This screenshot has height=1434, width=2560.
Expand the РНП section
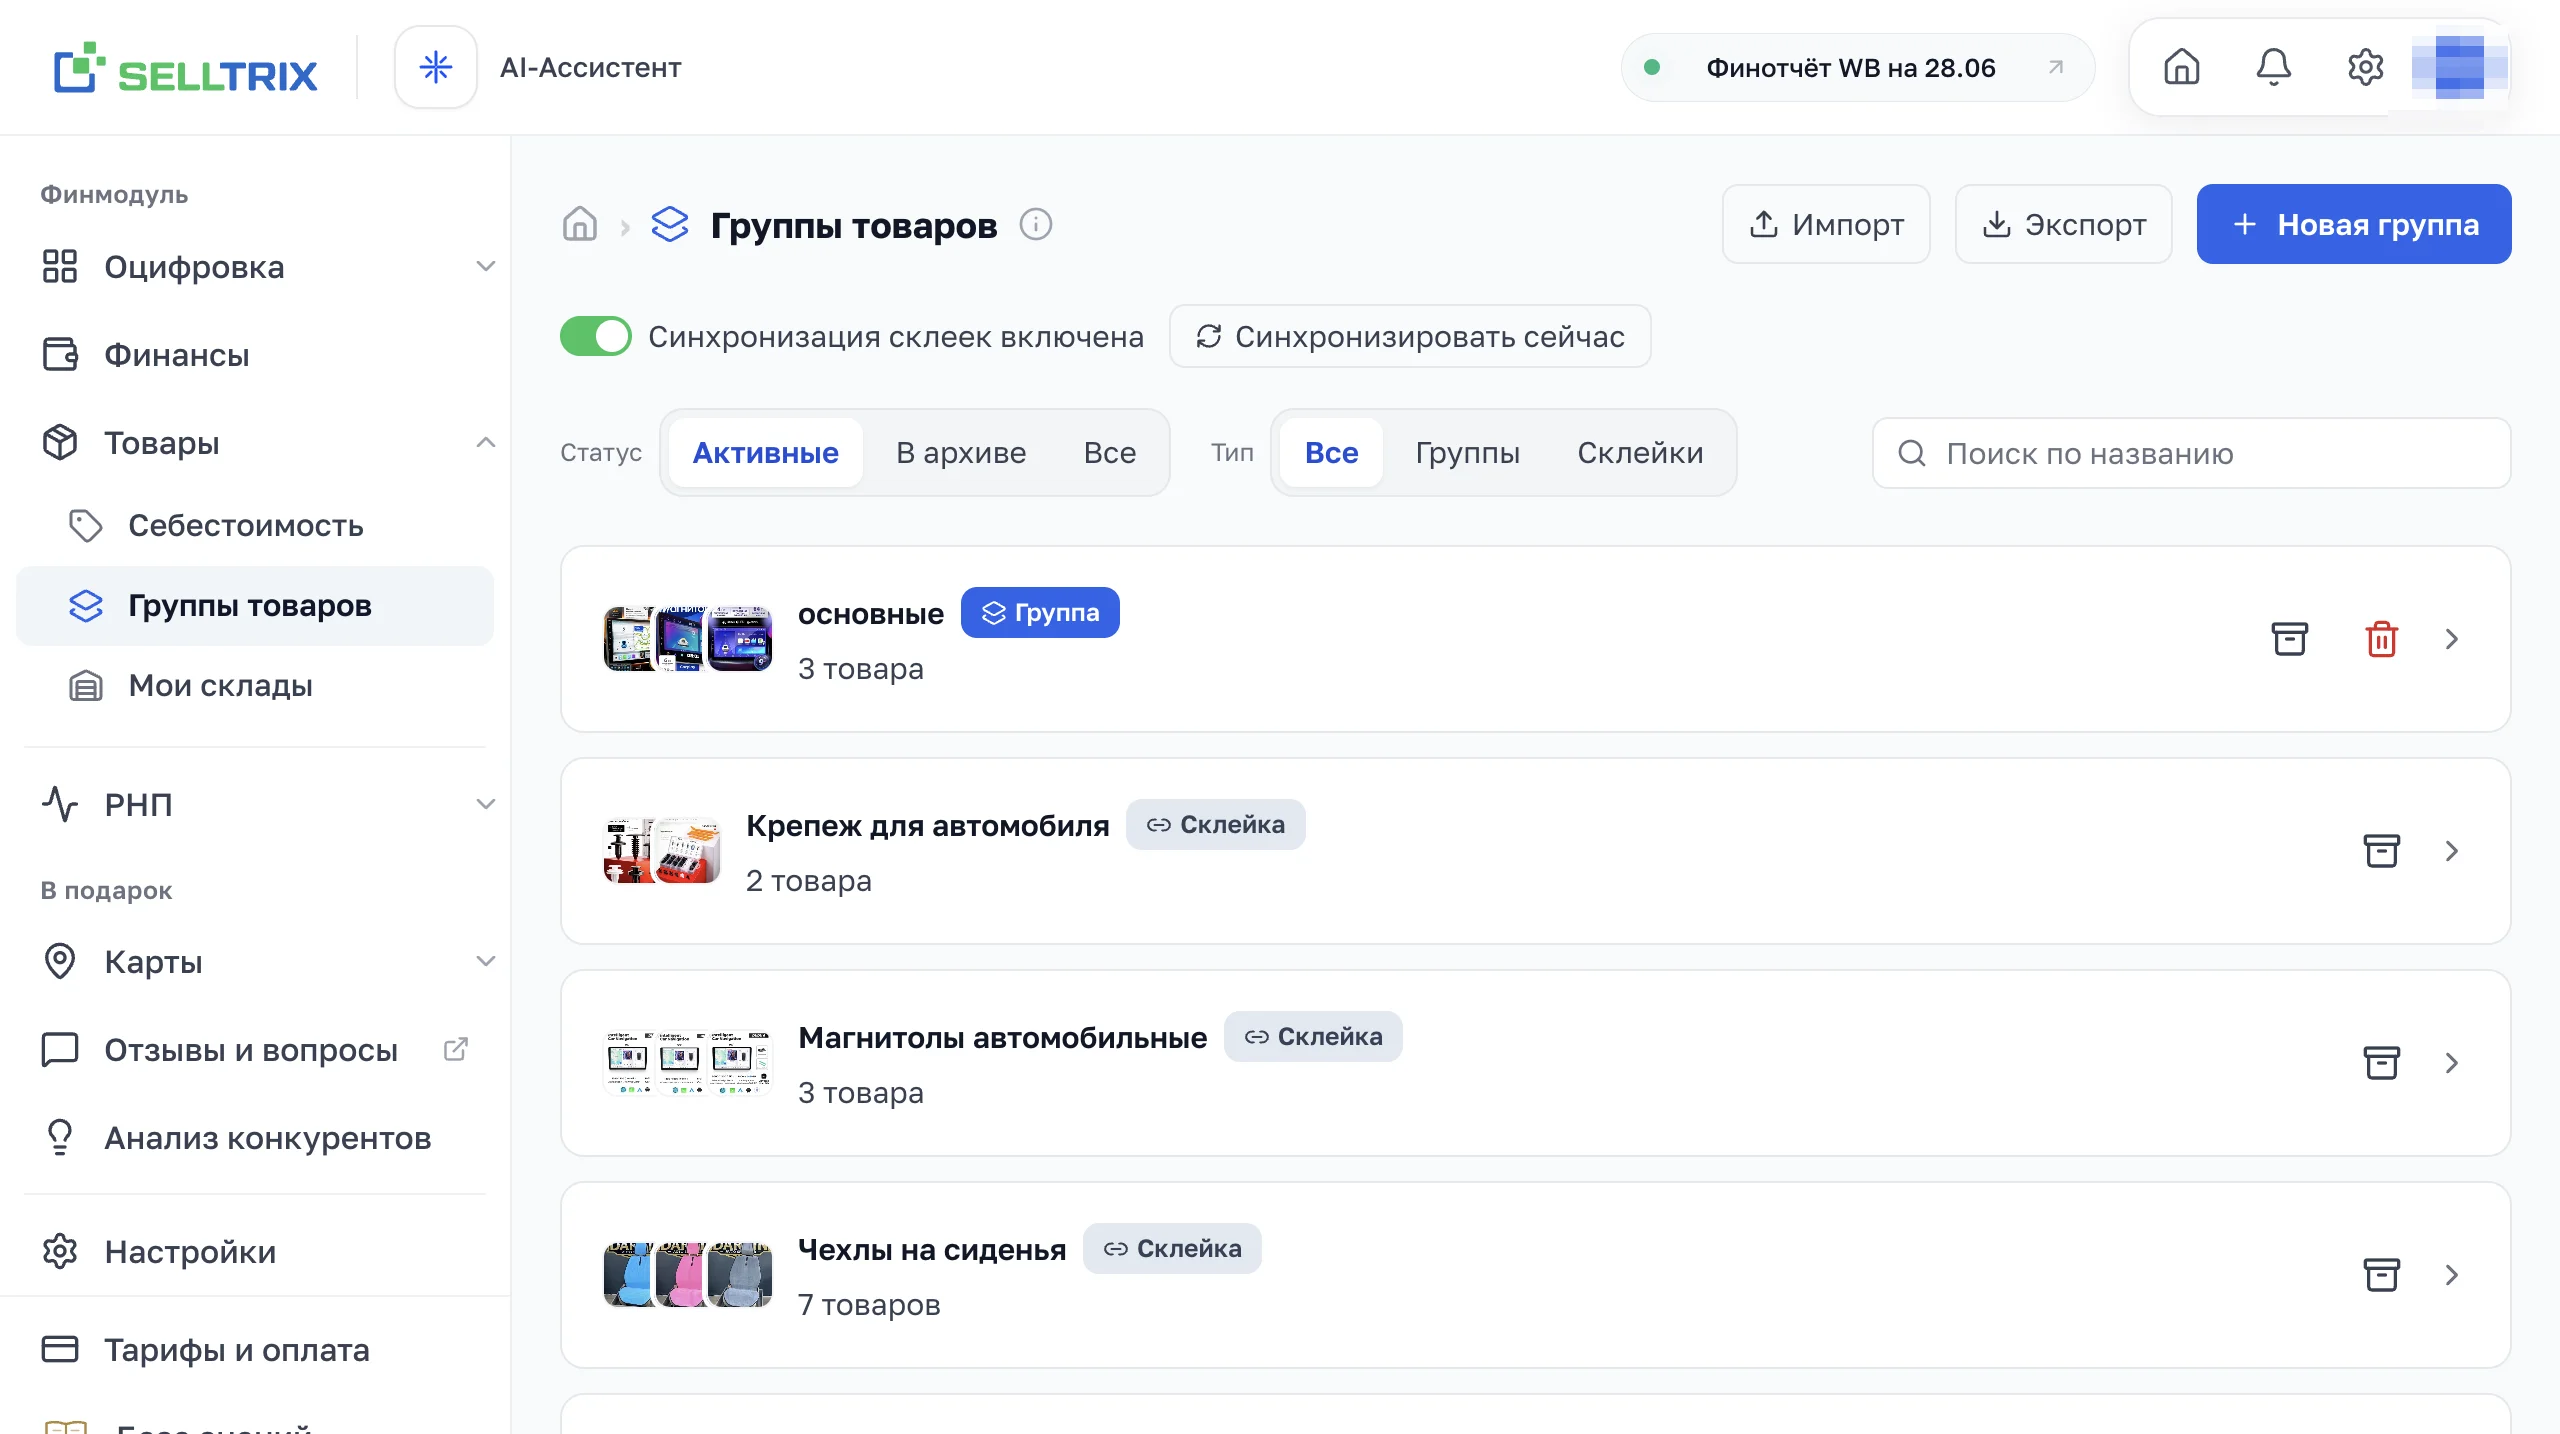[x=486, y=804]
